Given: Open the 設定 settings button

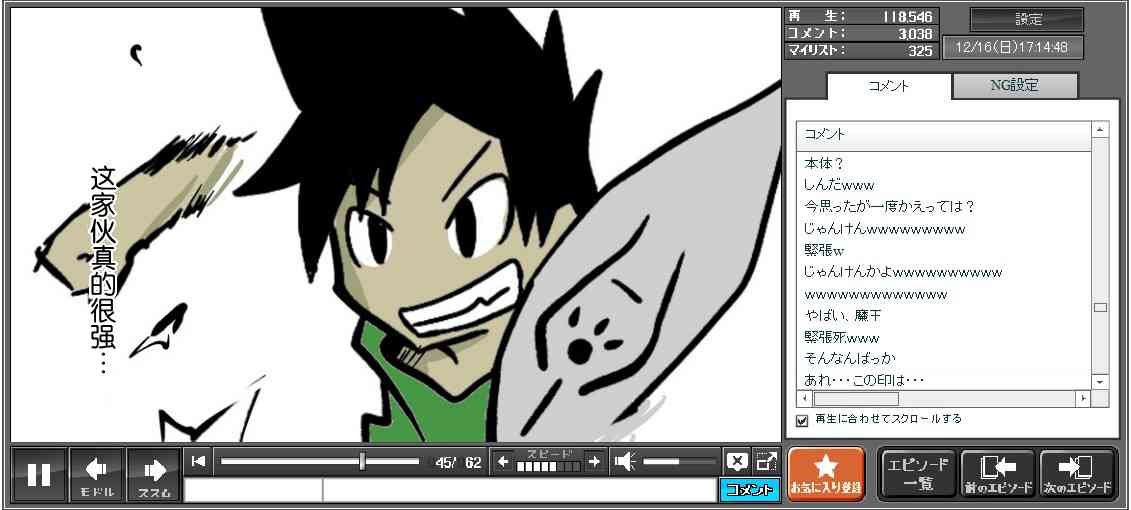Looking at the screenshot, I should [x=1027, y=20].
